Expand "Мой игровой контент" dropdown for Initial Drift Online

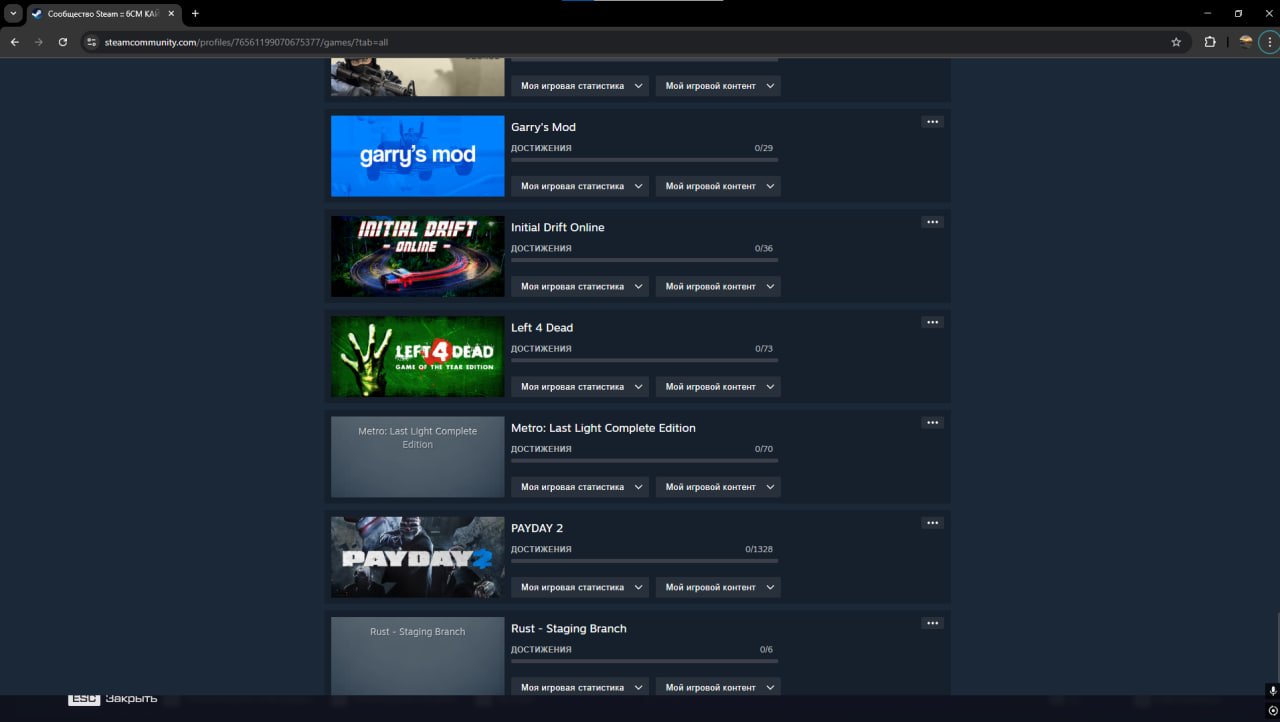(718, 286)
